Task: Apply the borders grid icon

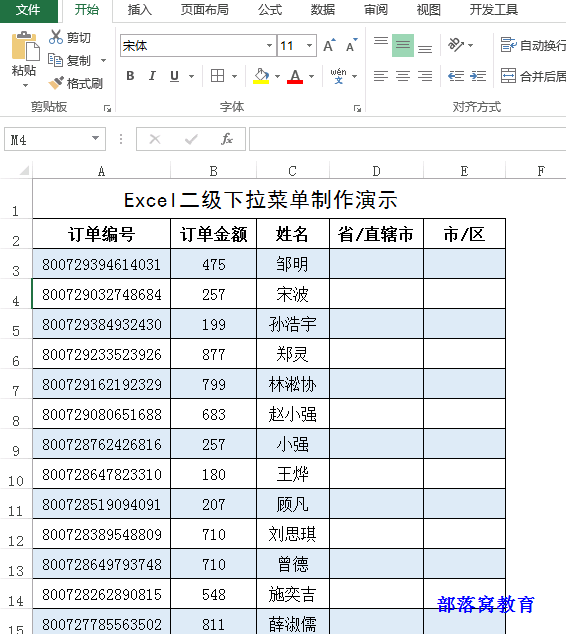Action: [218, 76]
